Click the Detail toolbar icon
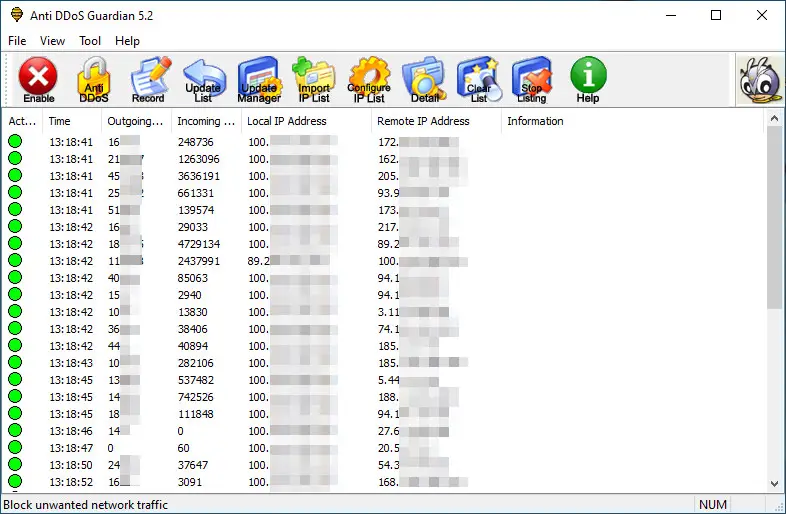 [424, 80]
